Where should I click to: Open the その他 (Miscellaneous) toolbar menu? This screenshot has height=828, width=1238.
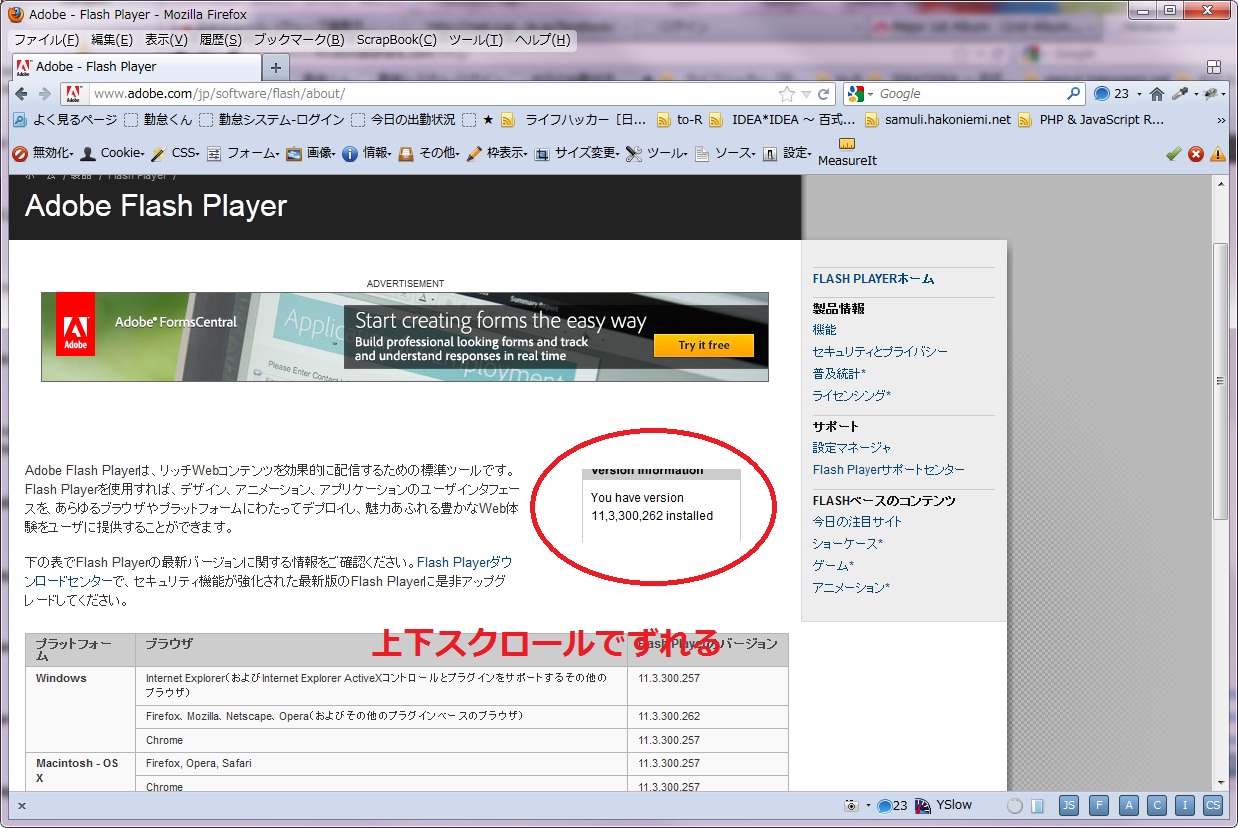point(429,153)
